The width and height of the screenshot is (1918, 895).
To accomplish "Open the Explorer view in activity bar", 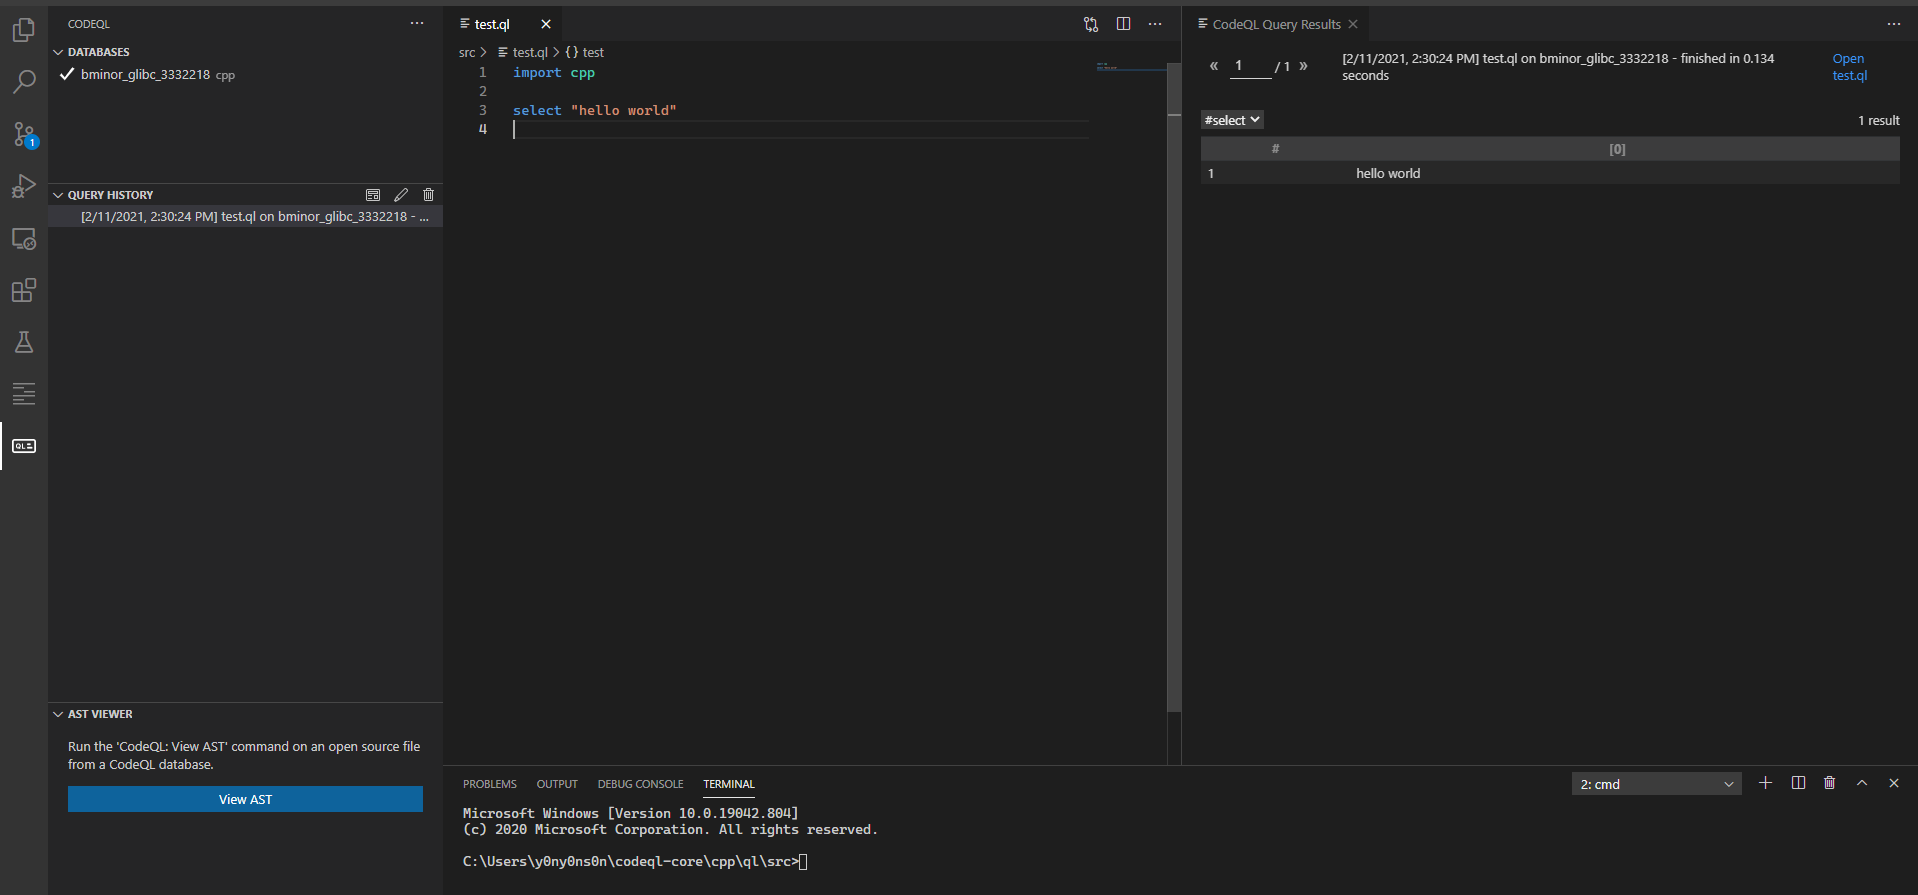I will pos(24,31).
